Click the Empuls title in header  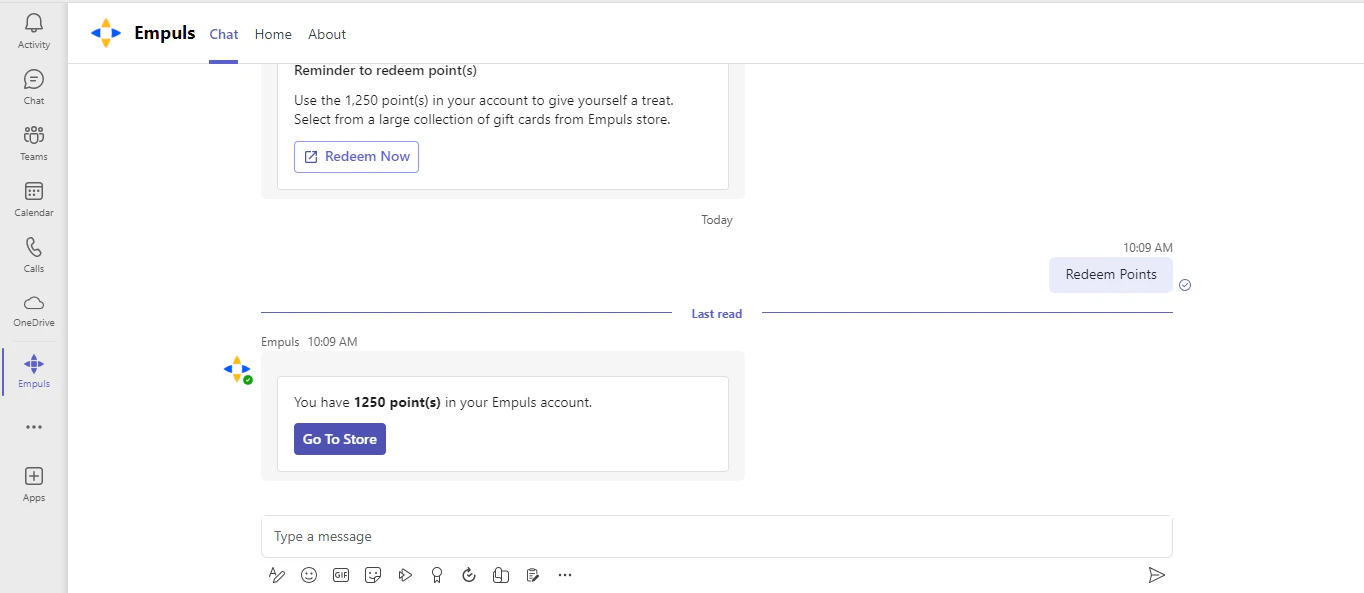coord(165,33)
